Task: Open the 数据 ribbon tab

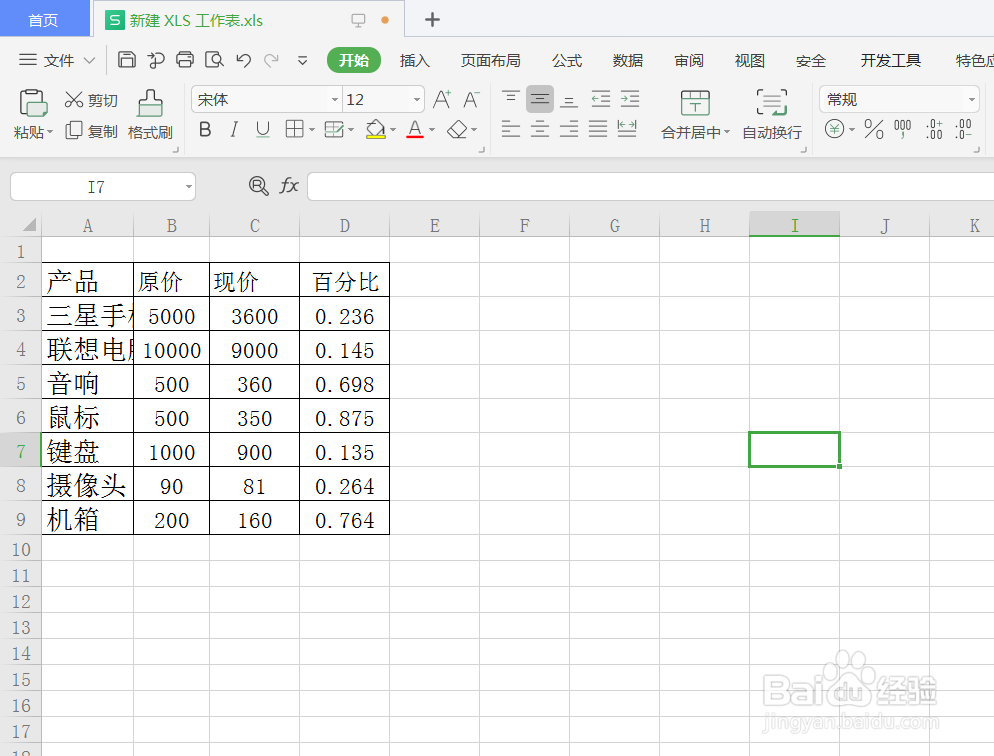Action: pyautogui.click(x=627, y=60)
